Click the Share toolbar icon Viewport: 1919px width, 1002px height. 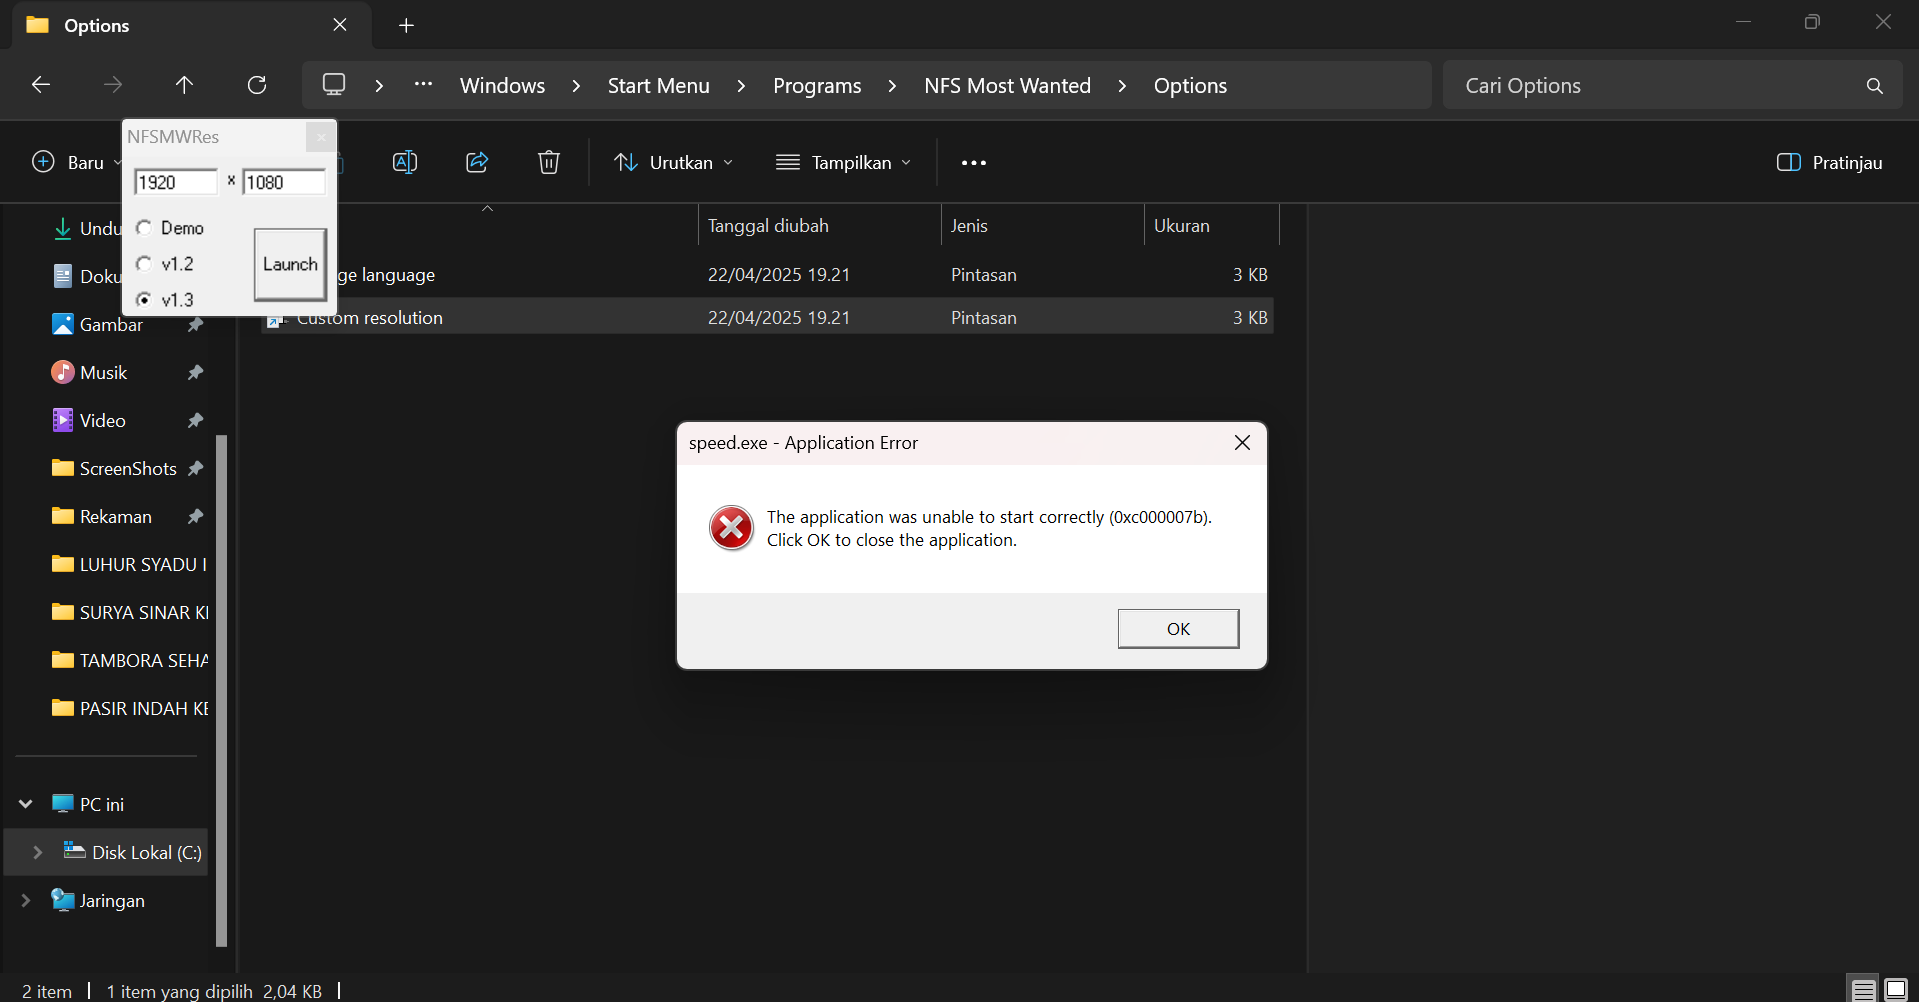tap(477, 162)
